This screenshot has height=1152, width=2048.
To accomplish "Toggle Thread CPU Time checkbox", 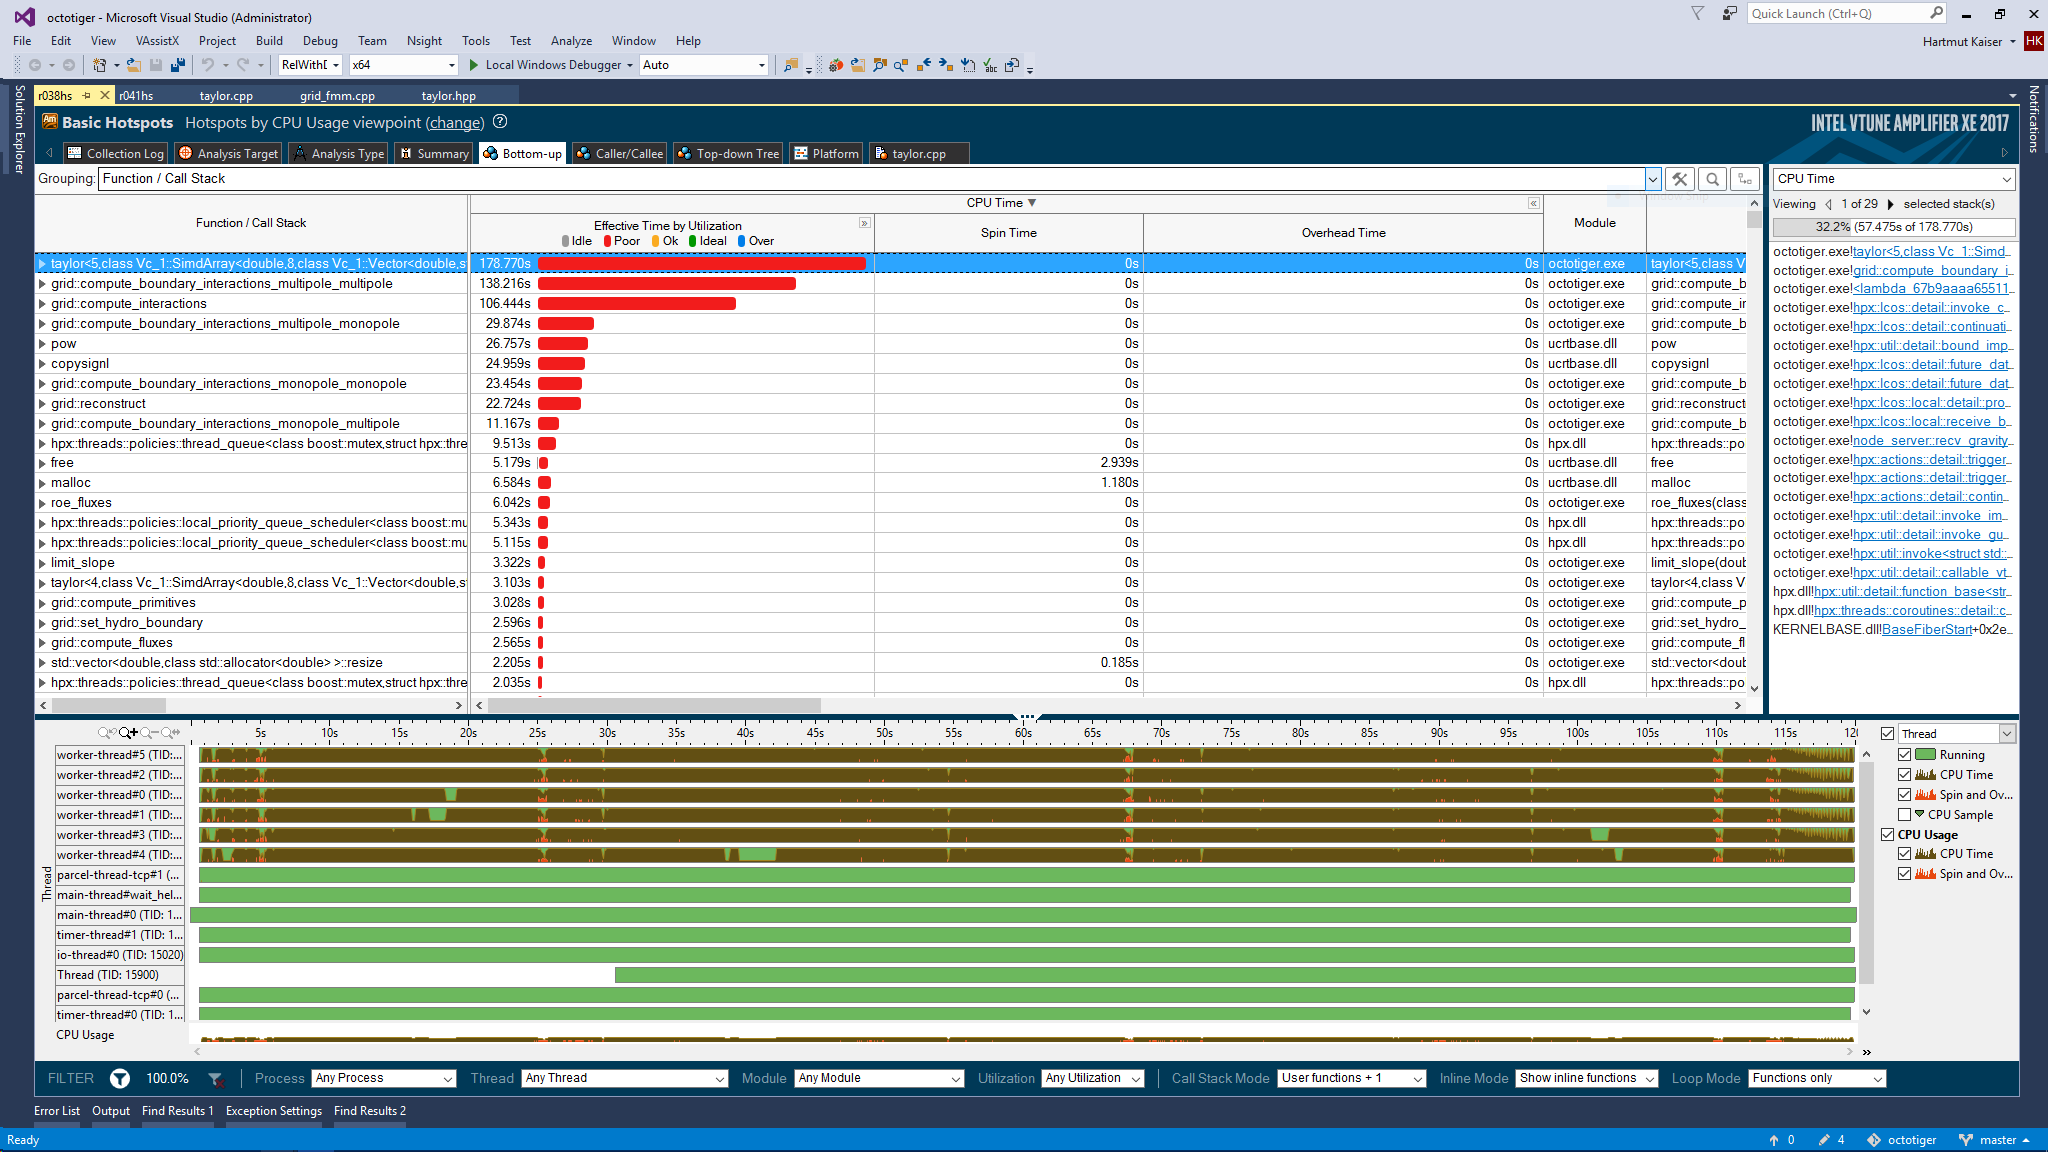I will coord(1905,775).
